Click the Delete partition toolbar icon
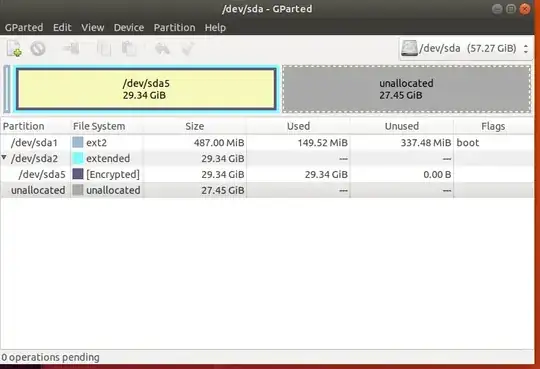This screenshot has height=369, width=540. [x=38, y=49]
